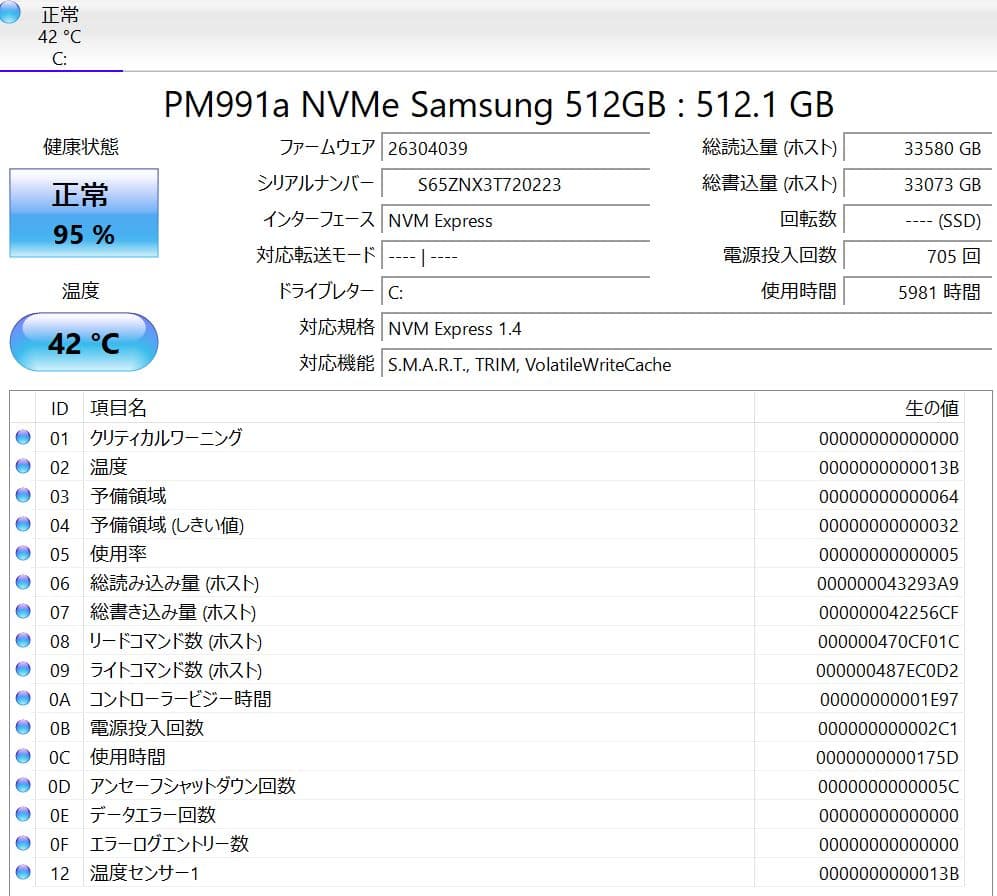
Task: Click the 項目名 column header
Action: click(x=418, y=408)
